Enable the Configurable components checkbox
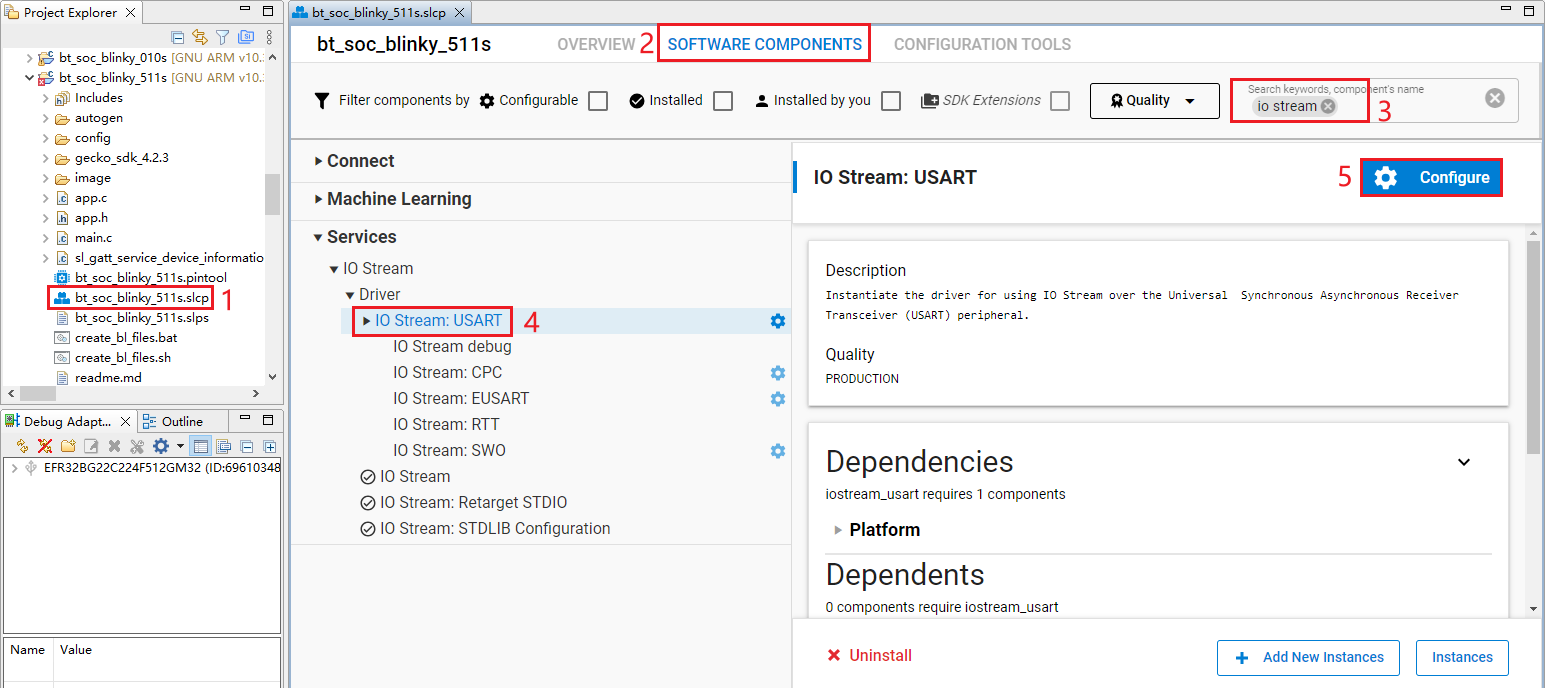 click(597, 100)
